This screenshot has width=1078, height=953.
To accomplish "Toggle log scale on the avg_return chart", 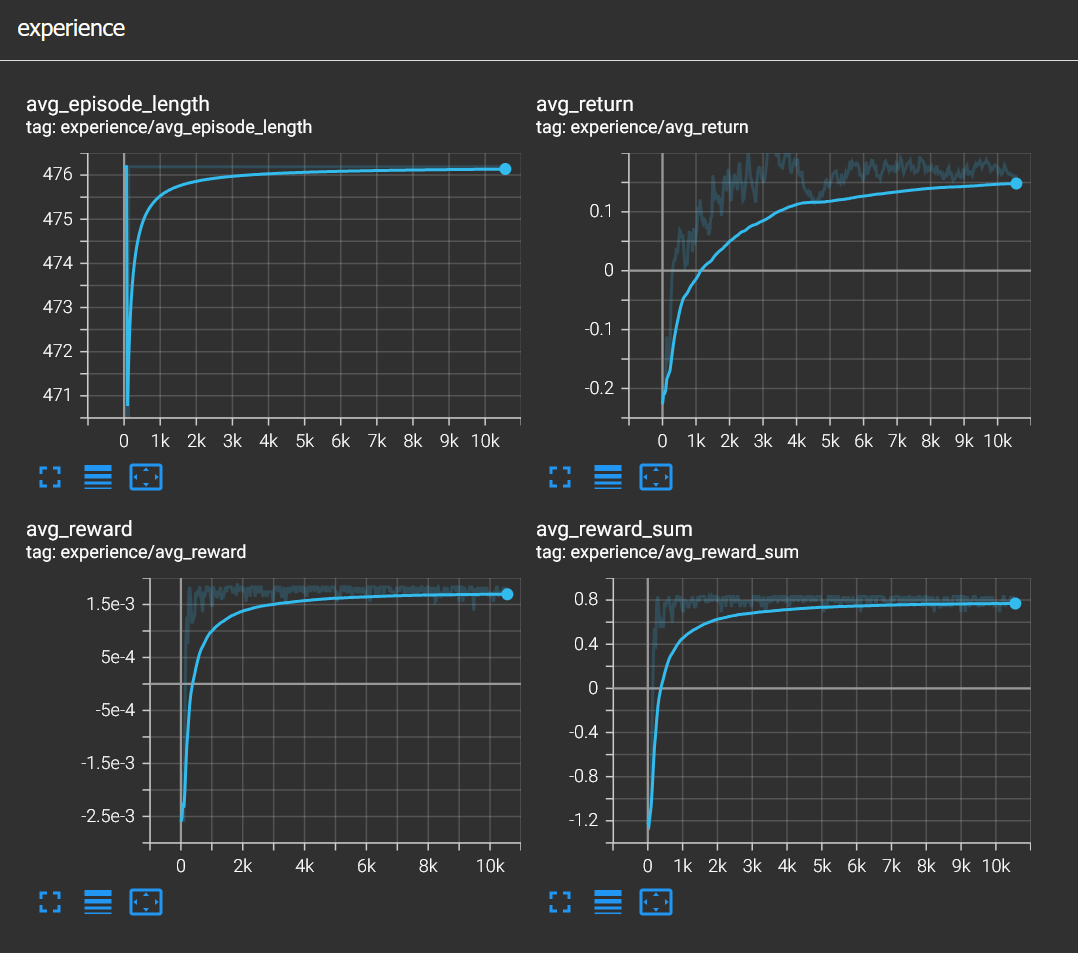I will (607, 477).
